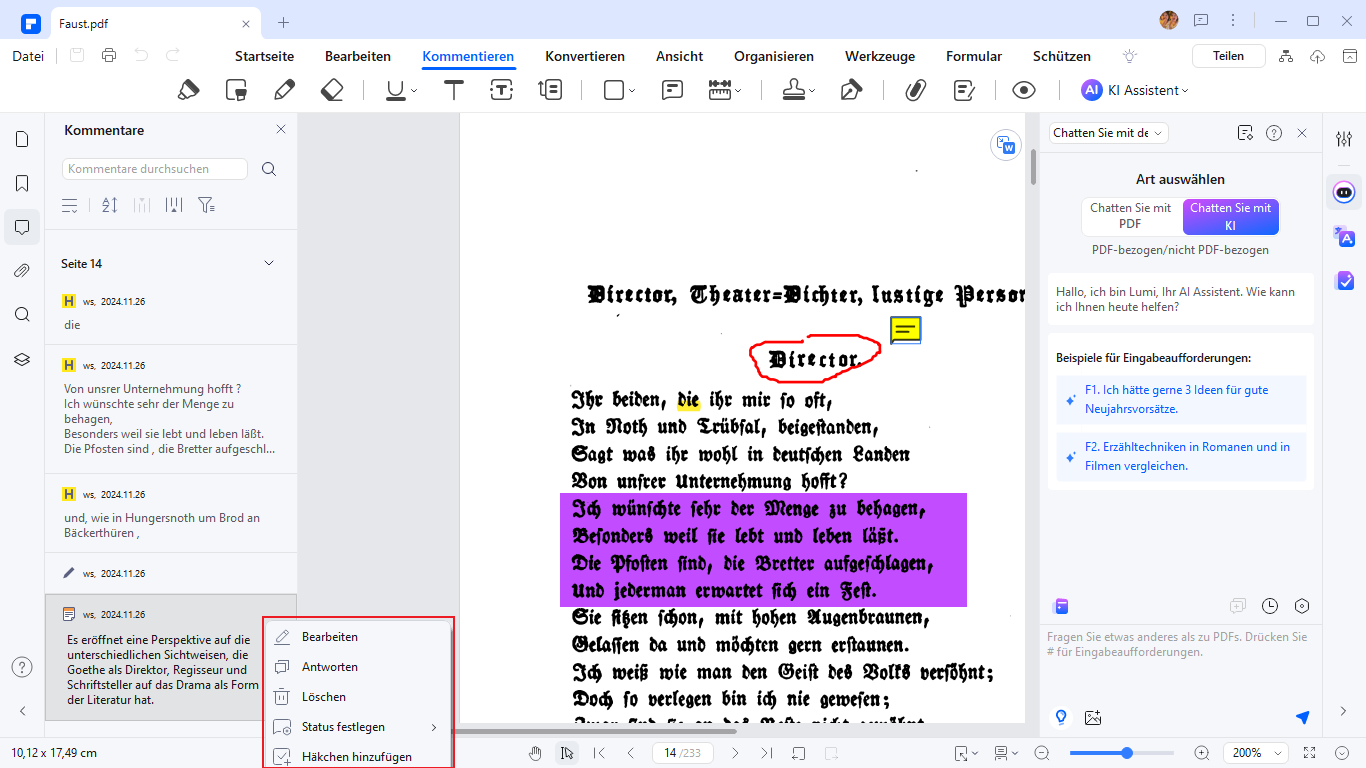
Task: Collapse the 'Seite 14' comments group
Action: click(x=268, y=263)
